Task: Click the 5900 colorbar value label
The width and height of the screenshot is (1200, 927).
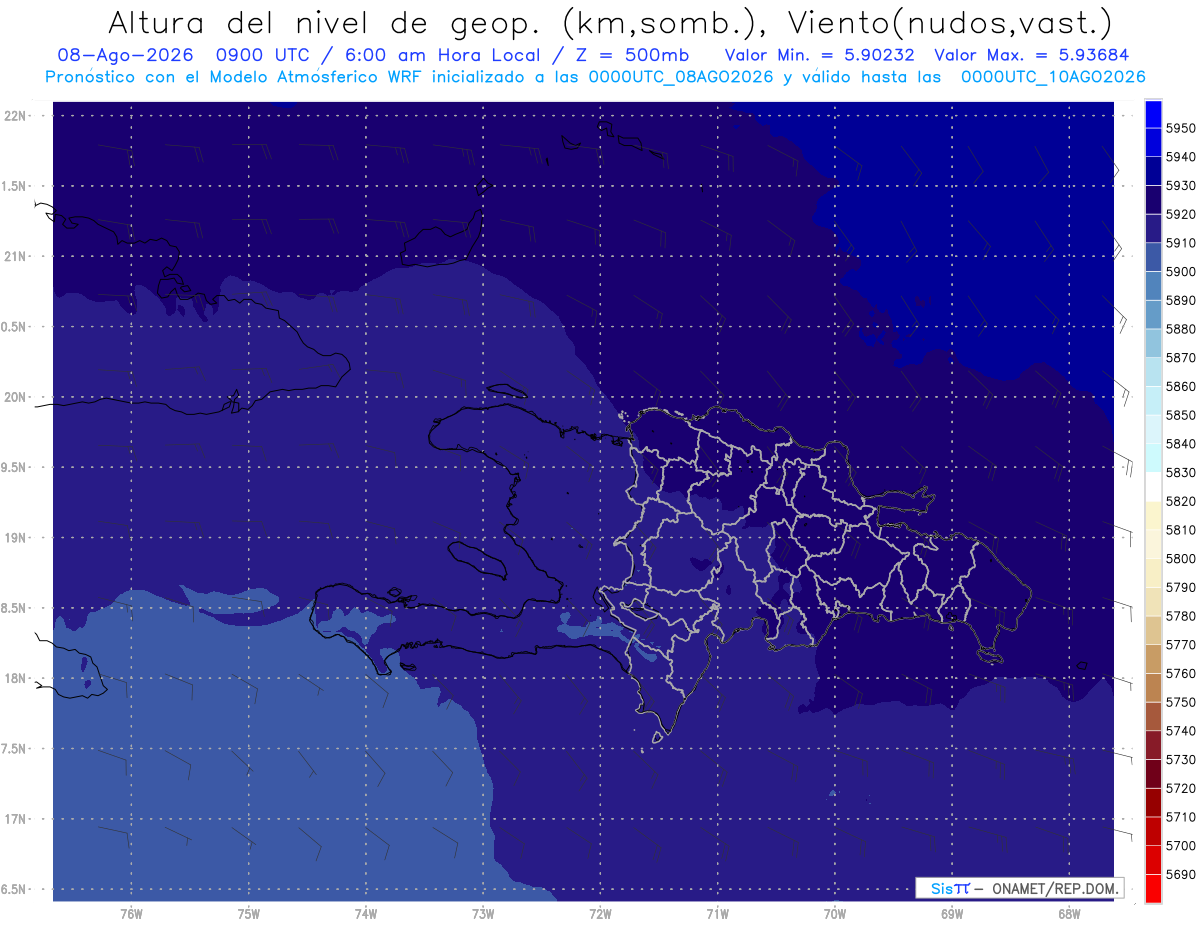Action: (x=1181, y=272)
